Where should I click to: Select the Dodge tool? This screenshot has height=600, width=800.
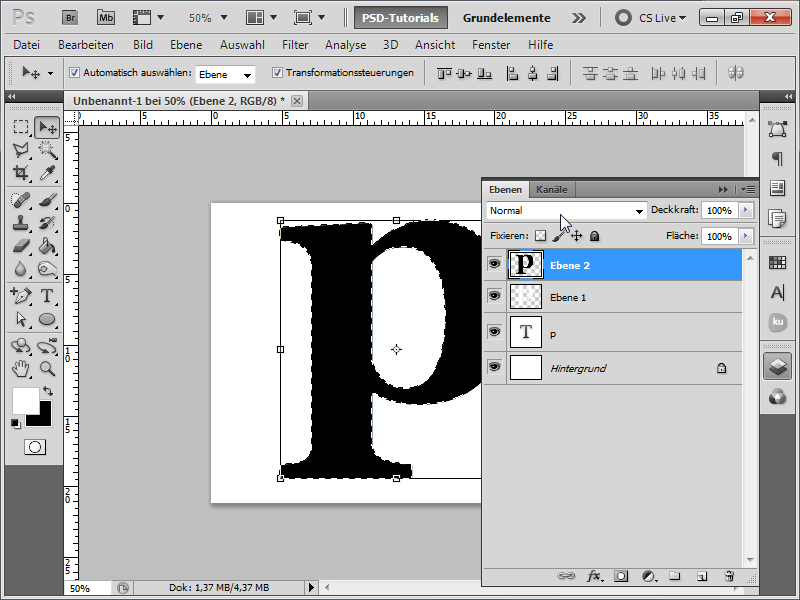point(47,269)
